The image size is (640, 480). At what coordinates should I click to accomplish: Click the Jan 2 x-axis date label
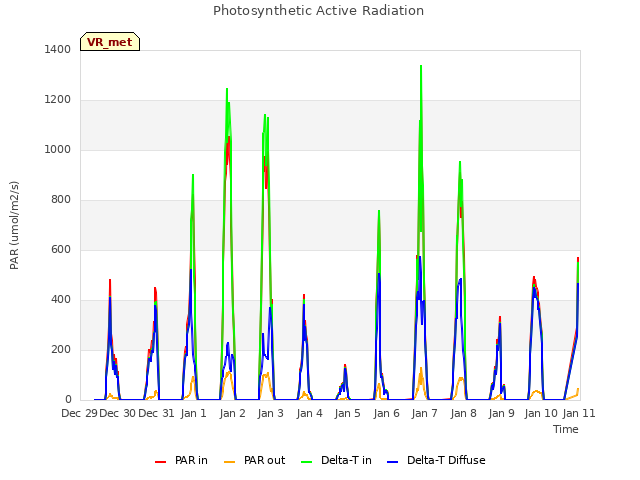(x=232, y=413)
